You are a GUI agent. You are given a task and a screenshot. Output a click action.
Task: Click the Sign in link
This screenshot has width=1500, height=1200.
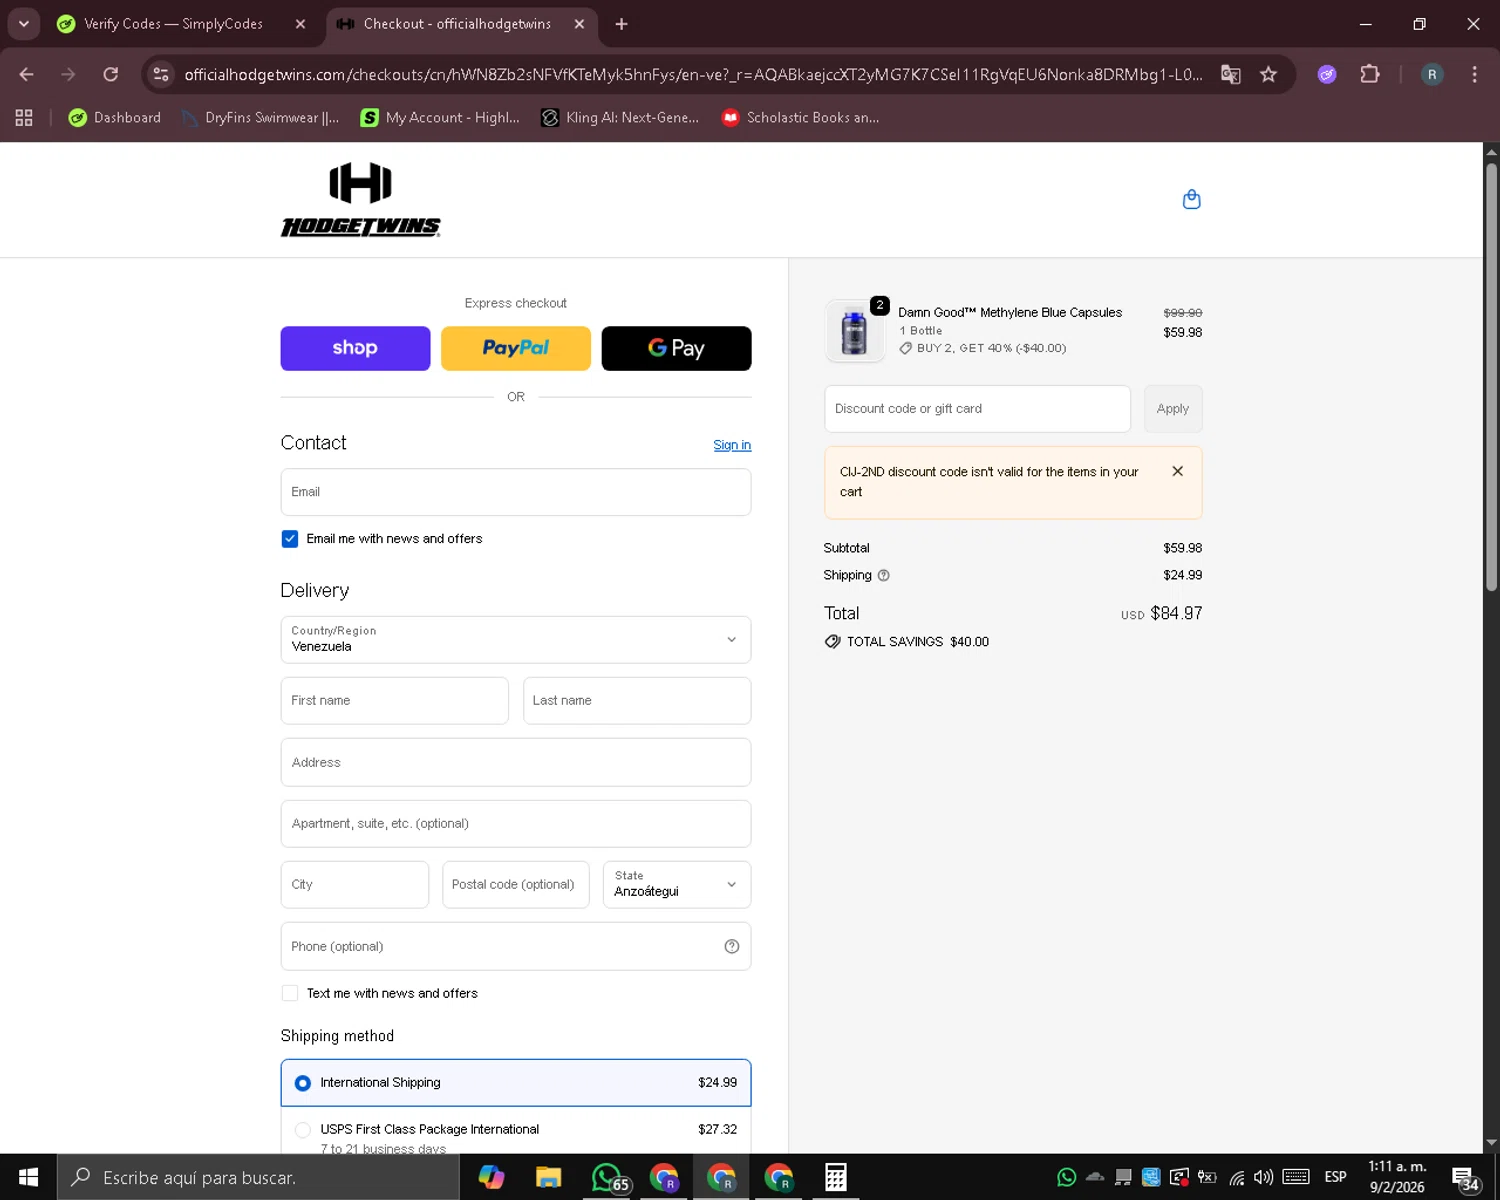[x=732, y=445]
